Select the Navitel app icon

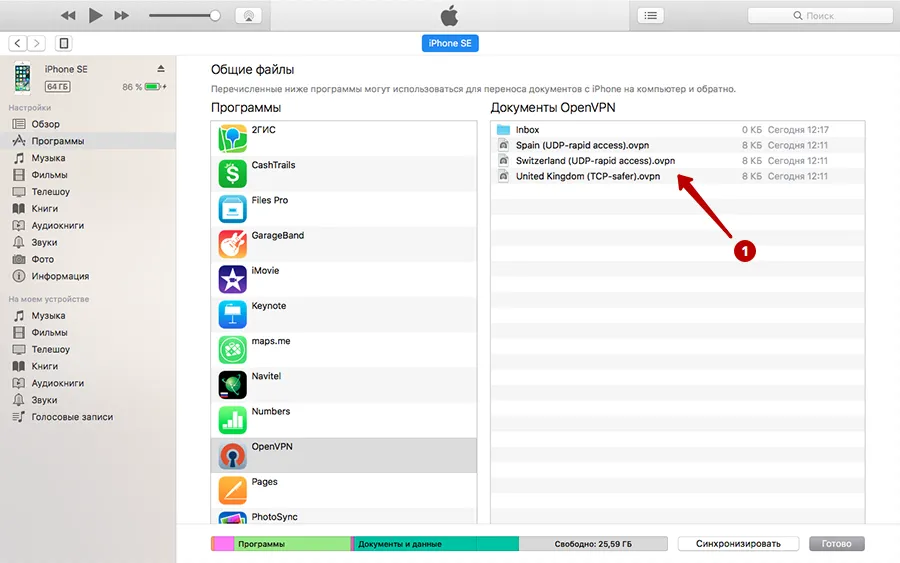(x=232, y=385)
